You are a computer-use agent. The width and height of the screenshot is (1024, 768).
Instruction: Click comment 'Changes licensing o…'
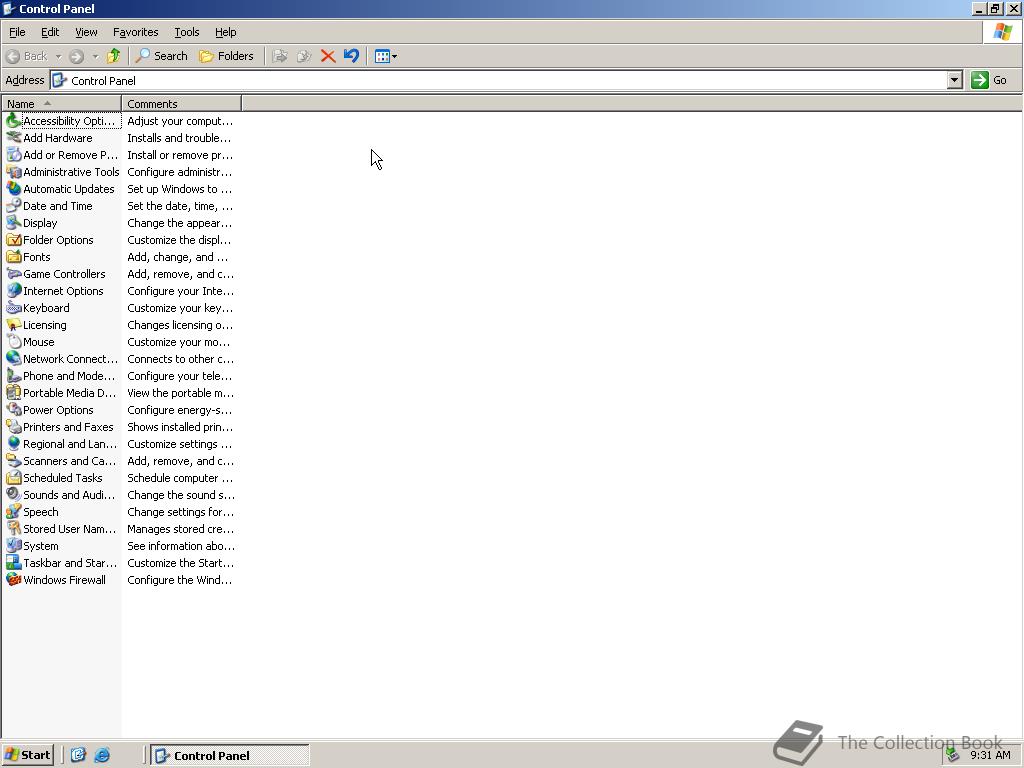[x=180, y=325]
